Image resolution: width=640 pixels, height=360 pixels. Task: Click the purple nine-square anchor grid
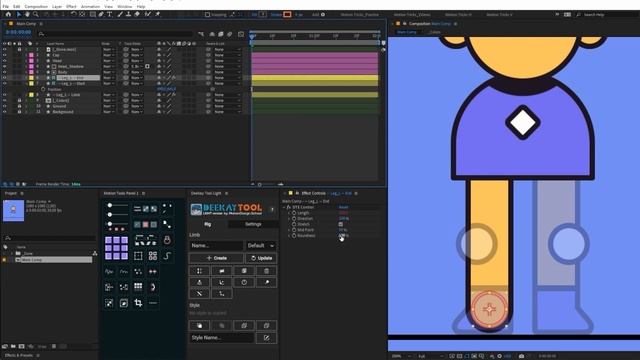[116, 248]
